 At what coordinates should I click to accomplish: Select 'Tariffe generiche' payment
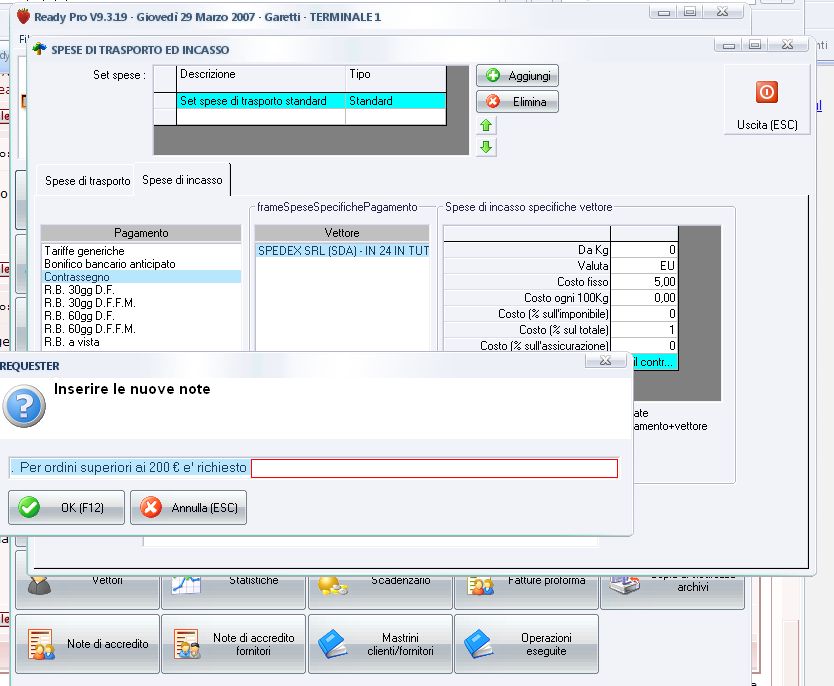pyautogui.click(x=141, y=251)
